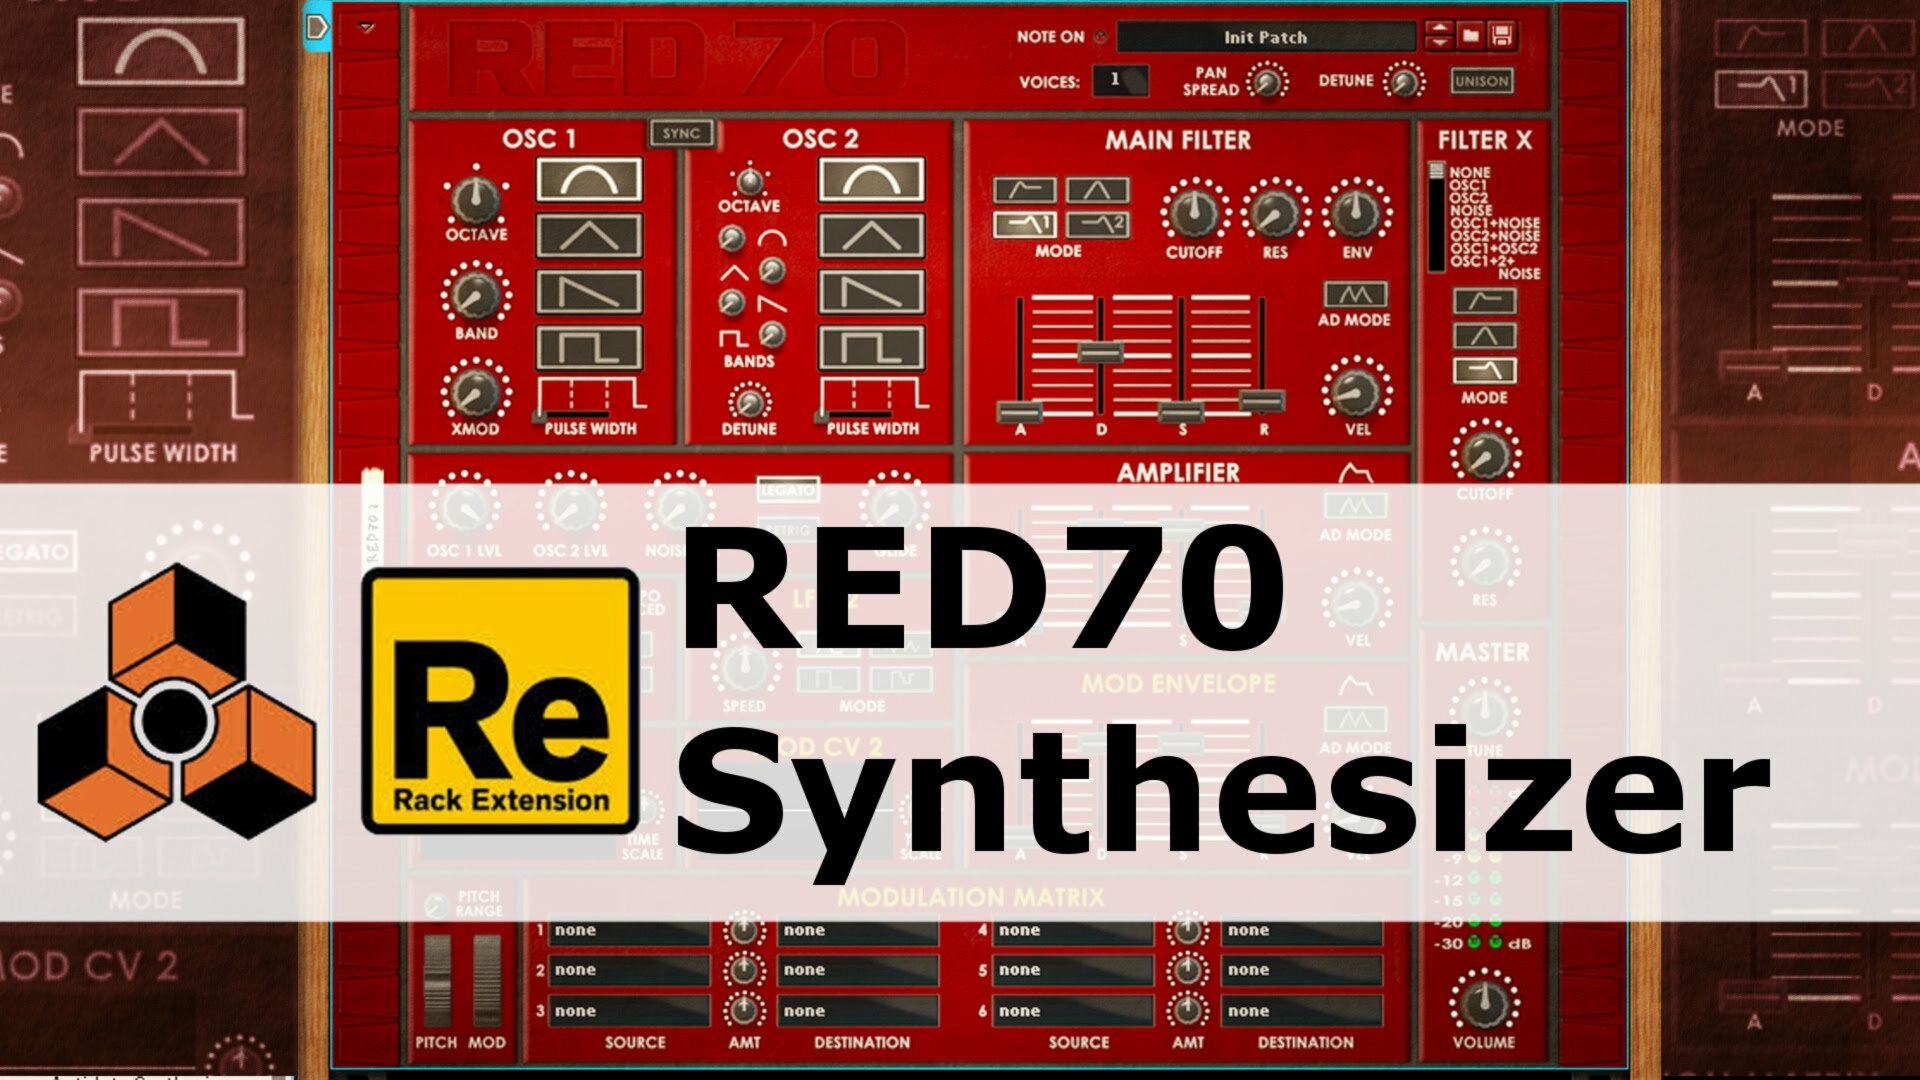Enable Main Filter low-pass 1 mode
The width and height of the screenshot is (1920, 1080).
point(1024,224)
